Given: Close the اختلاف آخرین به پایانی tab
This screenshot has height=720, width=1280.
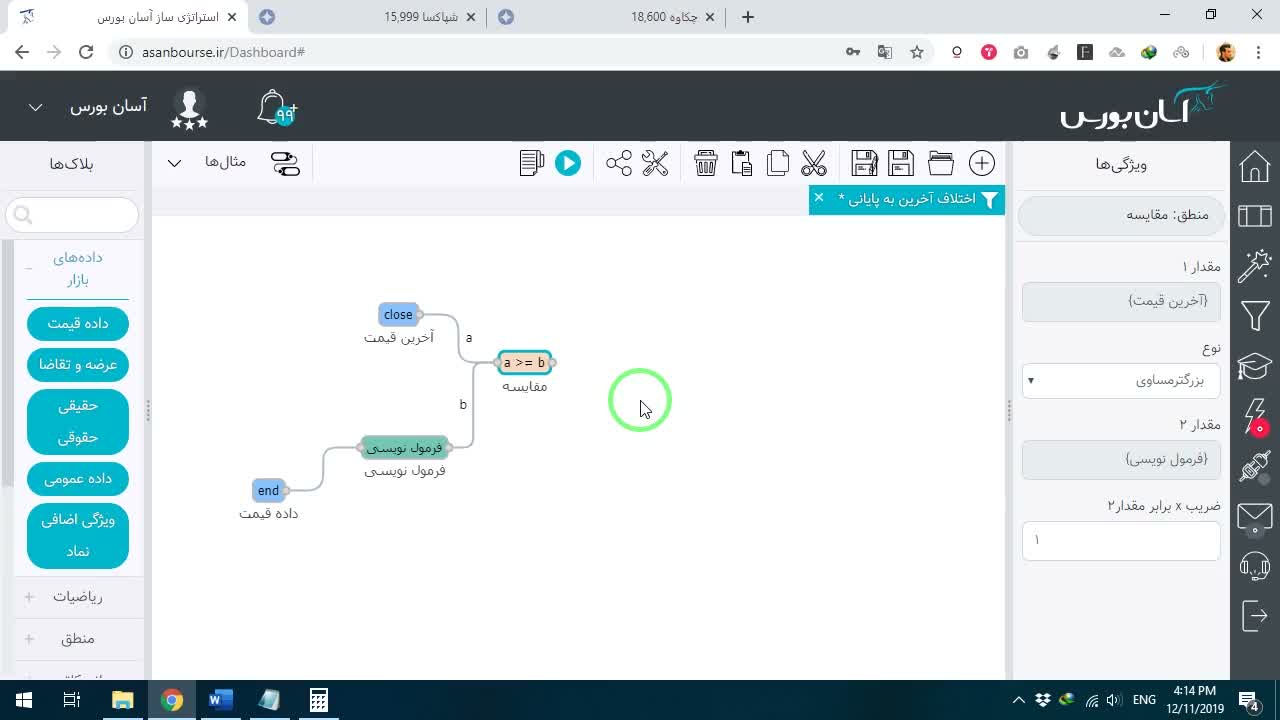Looking at the screenshot, I should coord(818,198).
